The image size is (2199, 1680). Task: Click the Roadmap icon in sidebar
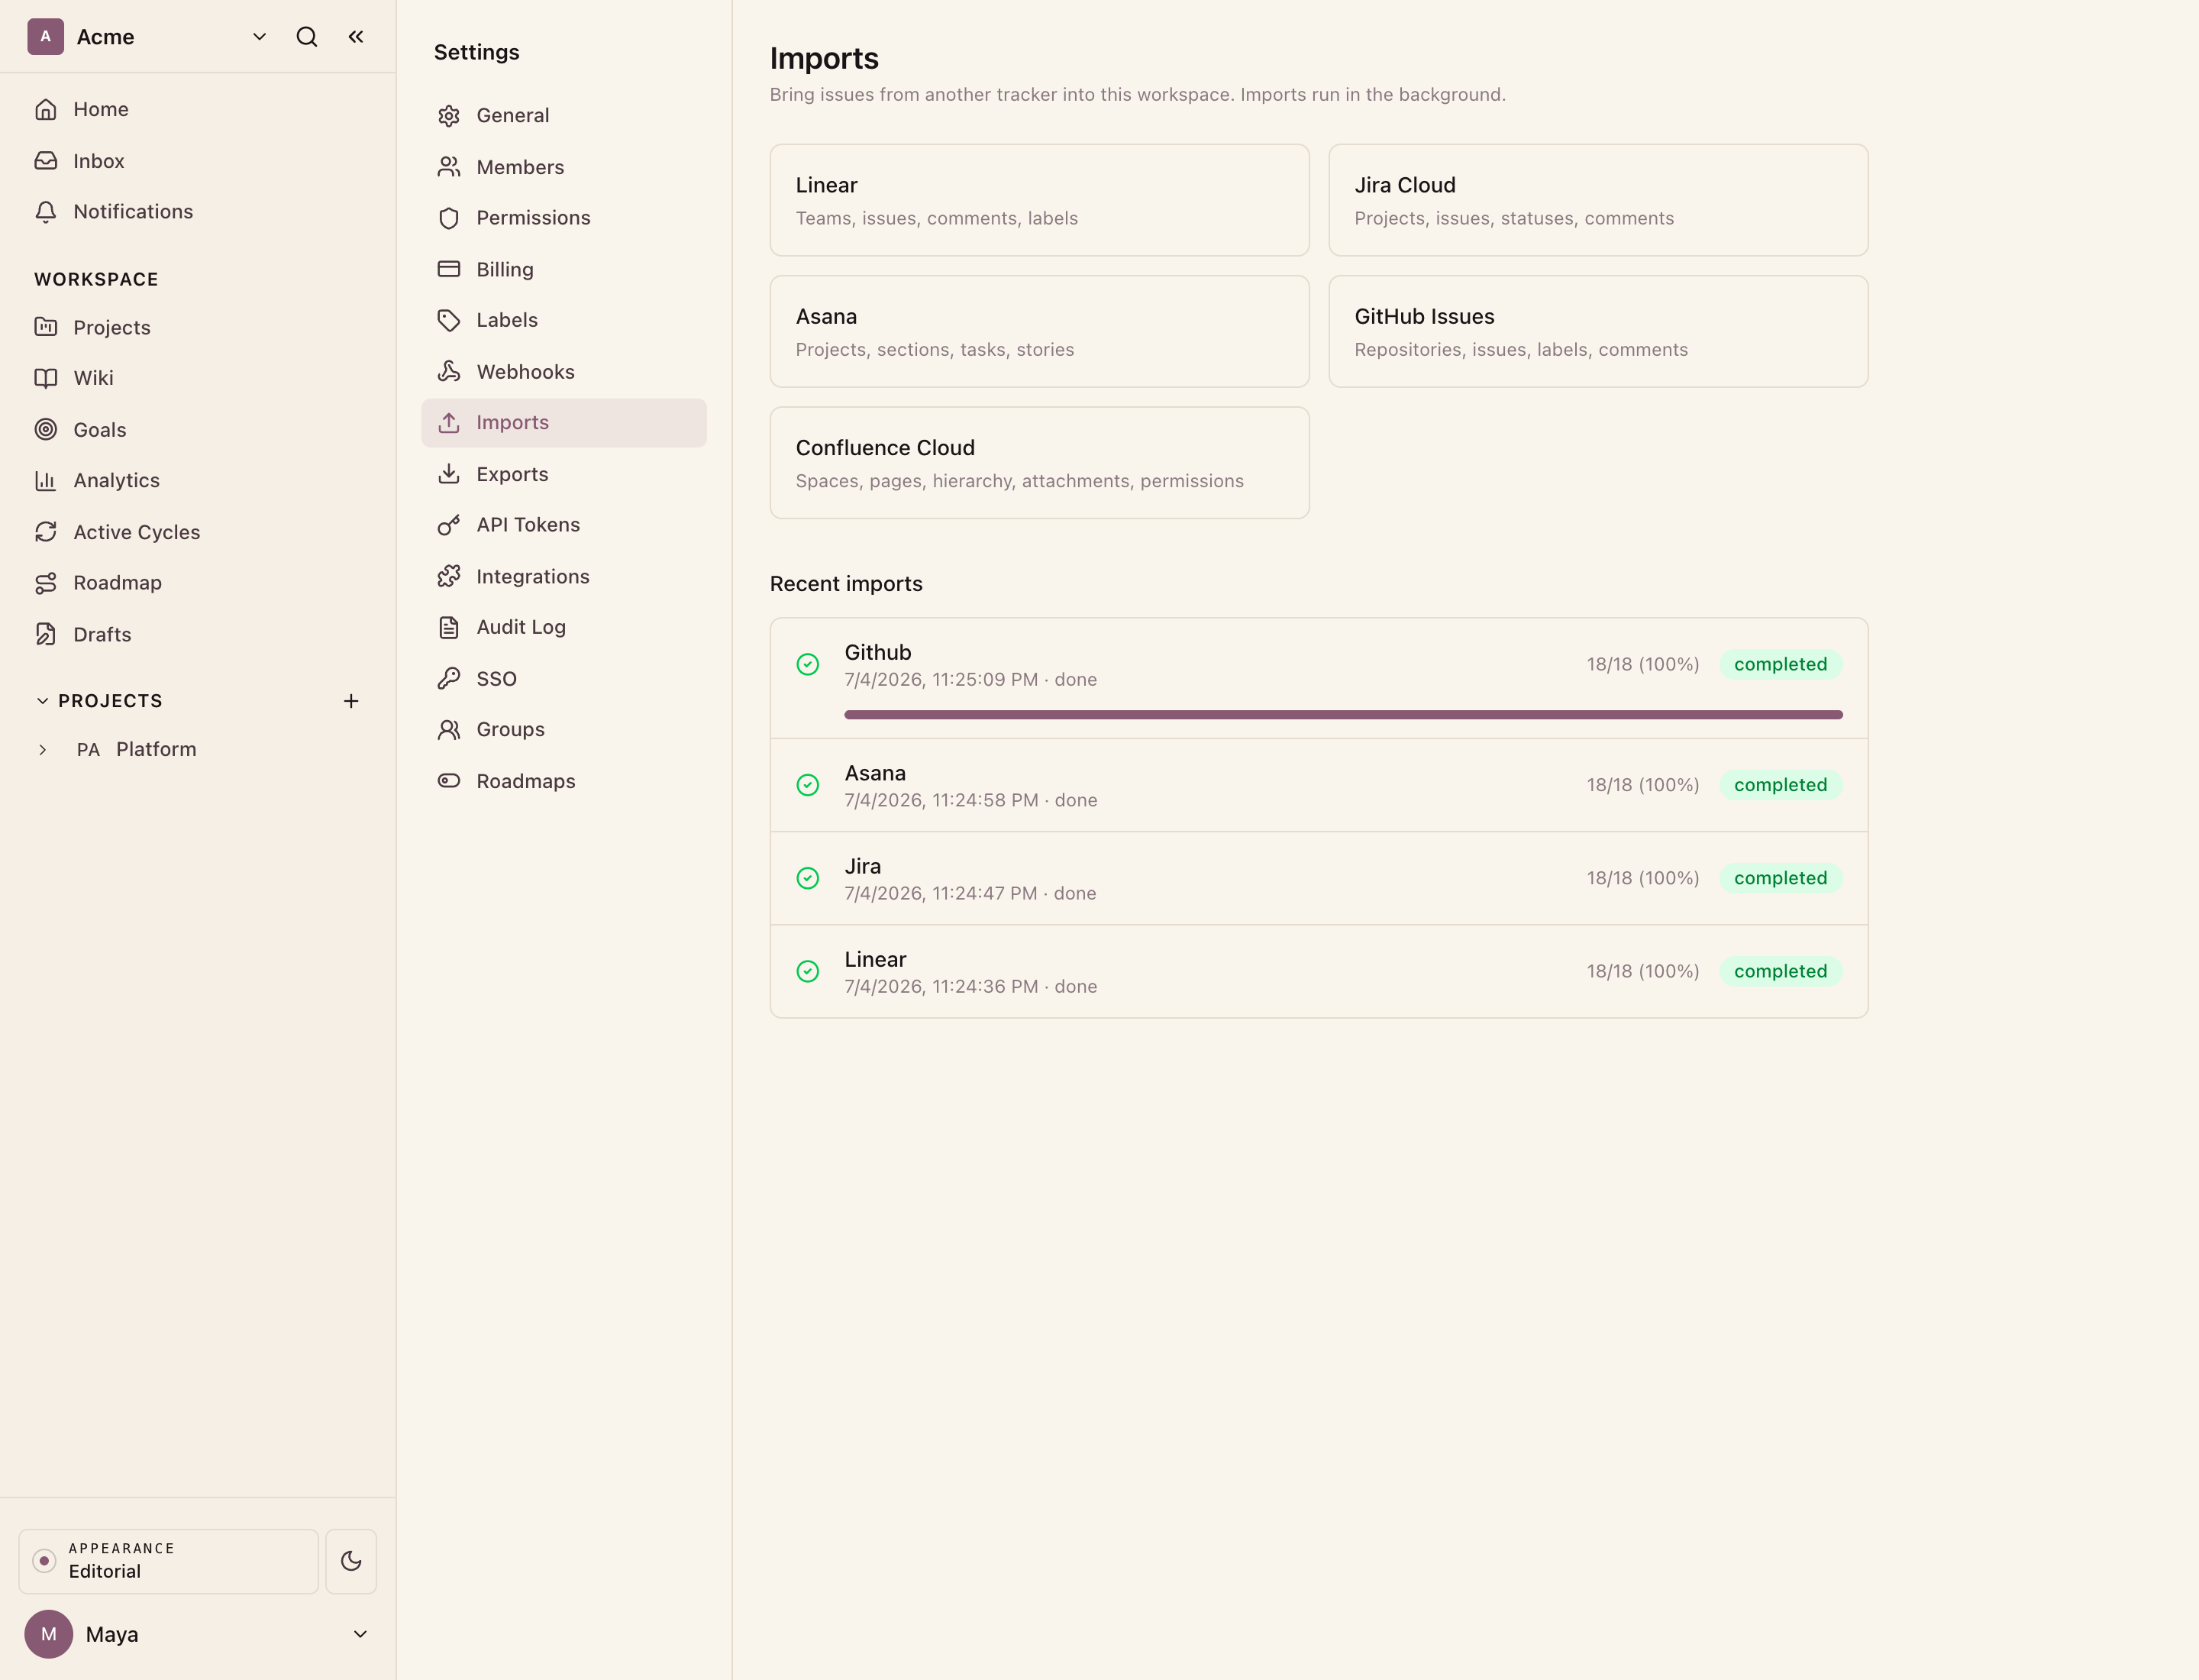click(46, 583)
